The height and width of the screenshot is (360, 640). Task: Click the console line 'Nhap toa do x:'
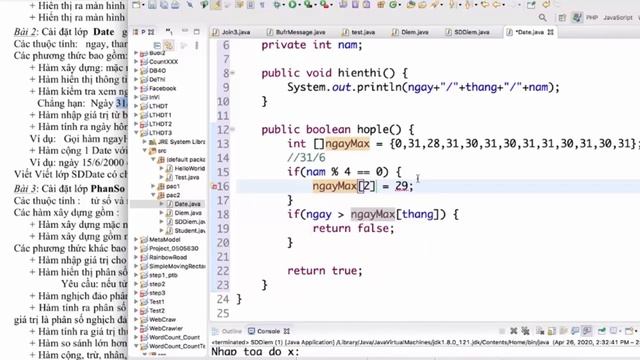point(255,352)
